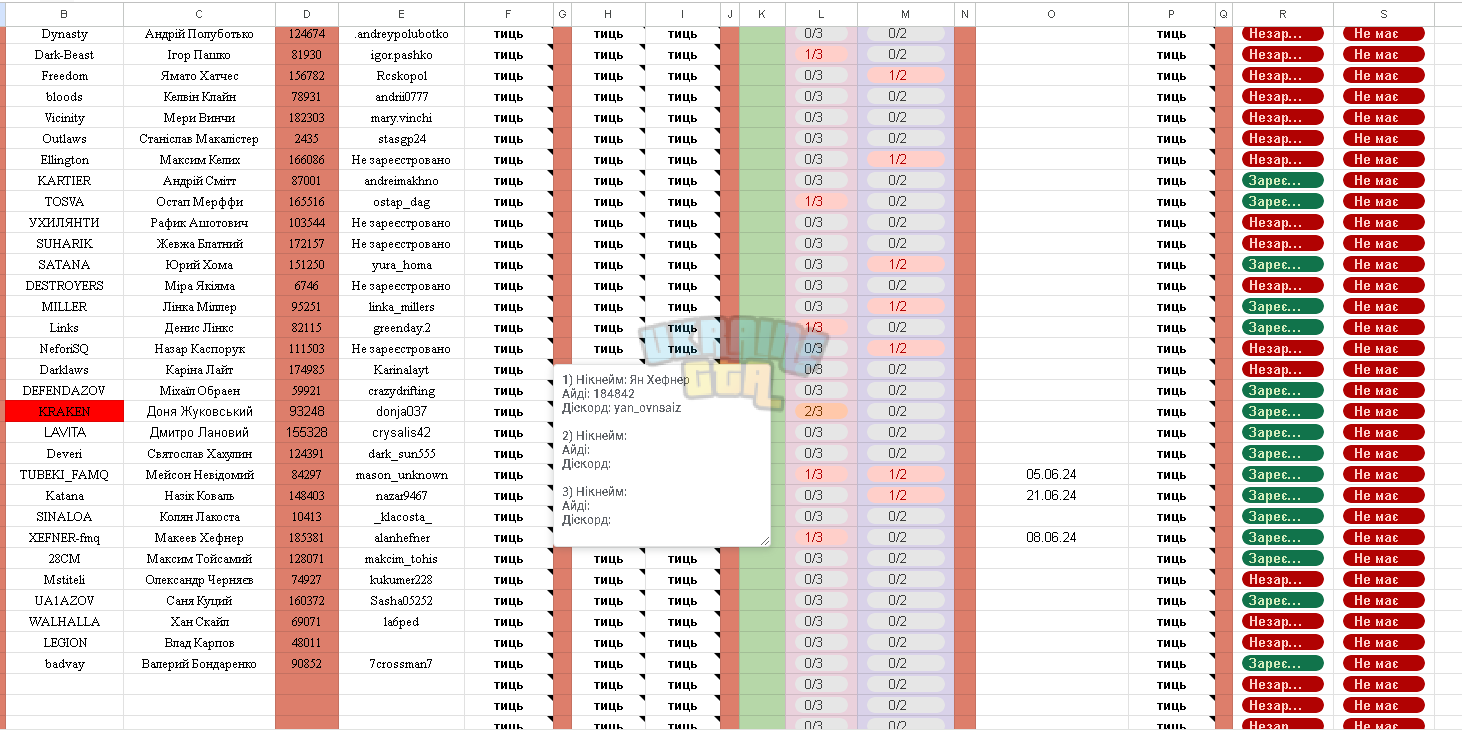Screen dimensions: 1462x734
Task: Click inside the note text mentioning Ян Хефнер
Action: 625,380
